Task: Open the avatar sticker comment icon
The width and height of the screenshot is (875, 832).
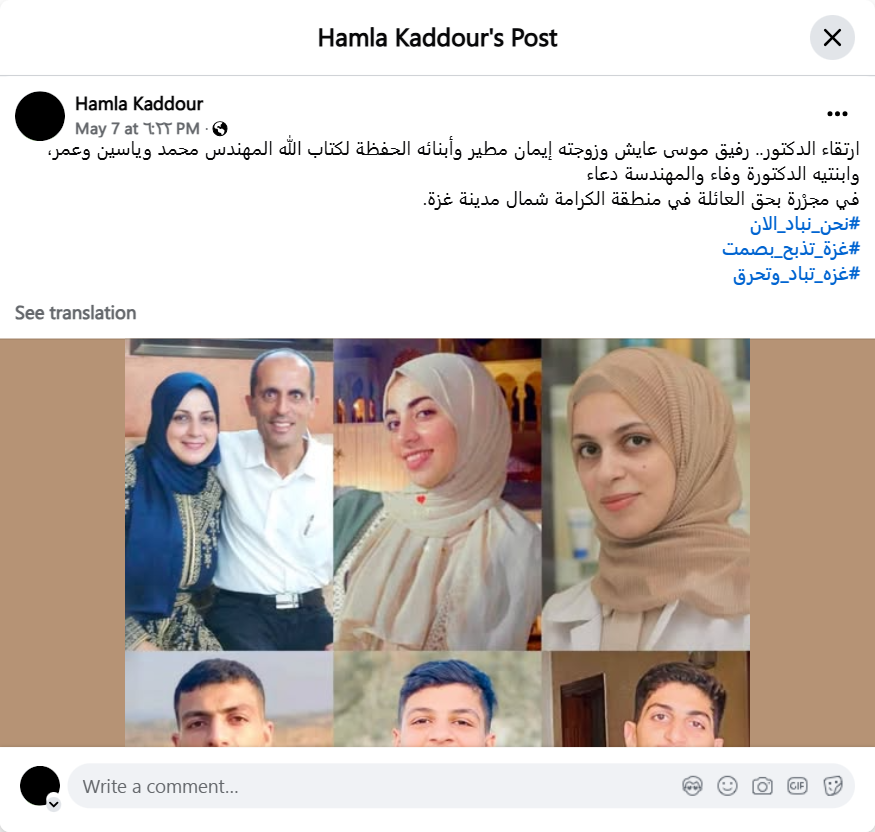Action: pos(693,786)
